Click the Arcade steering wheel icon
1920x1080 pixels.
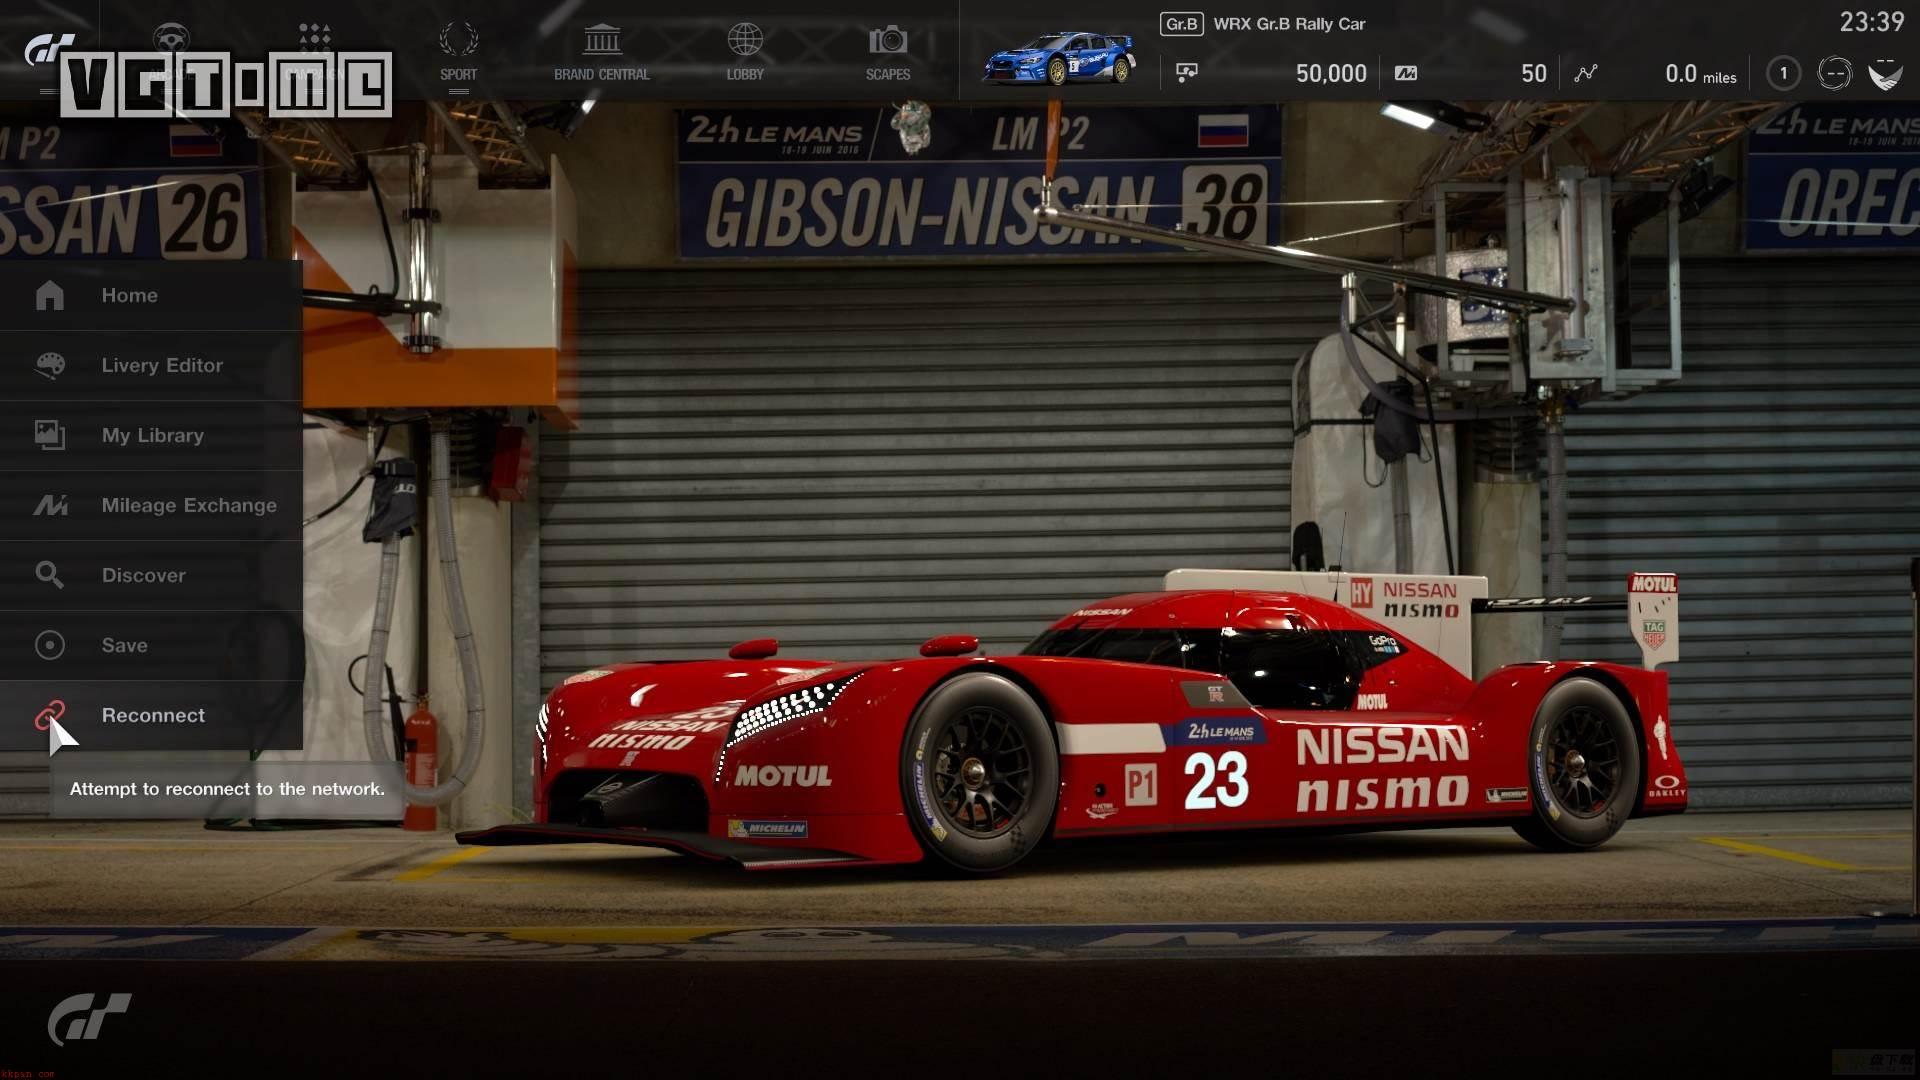(171, 38)
